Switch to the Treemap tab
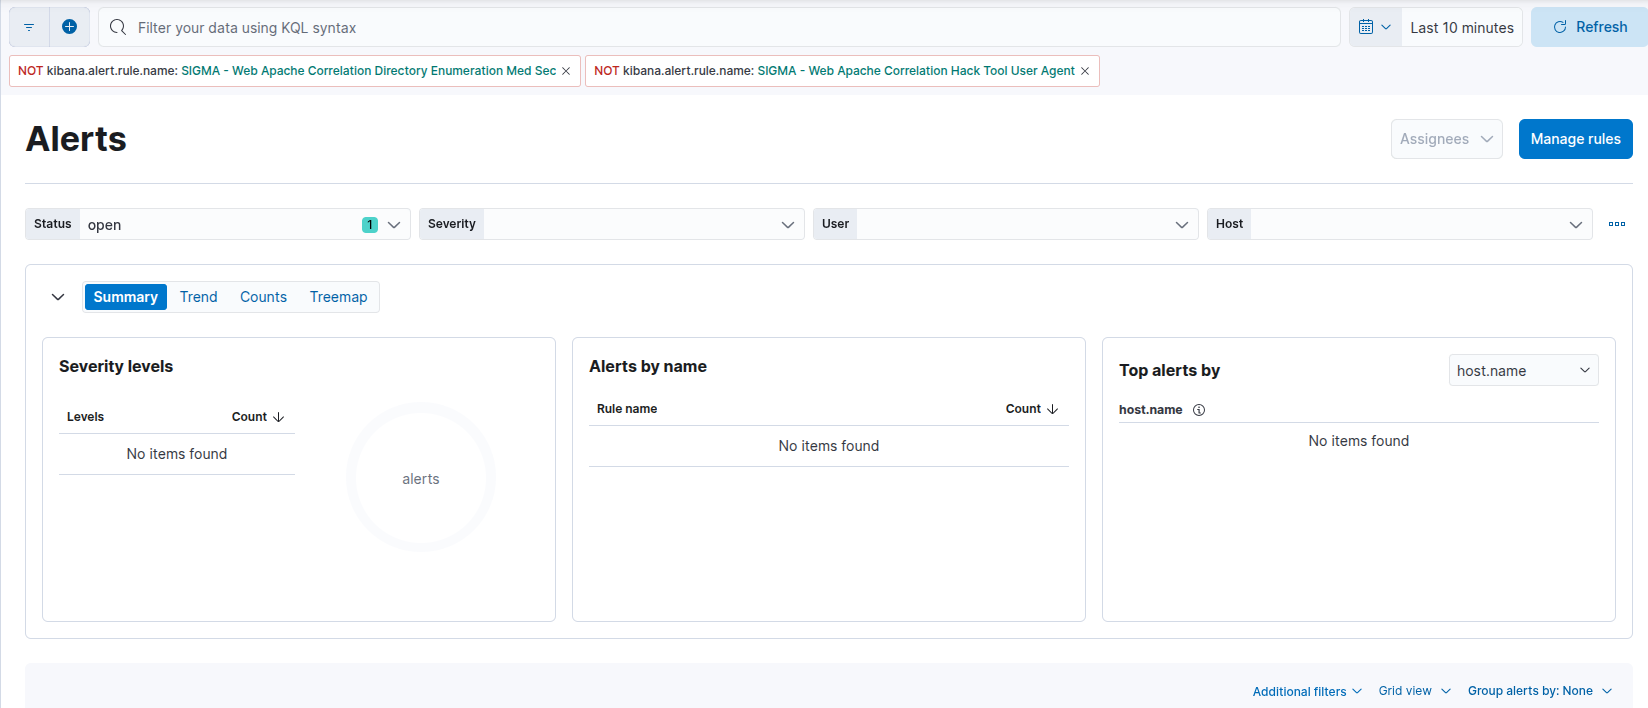Image resolution: width=1648 pixels, height=708 pixels. tap(338, 297)
